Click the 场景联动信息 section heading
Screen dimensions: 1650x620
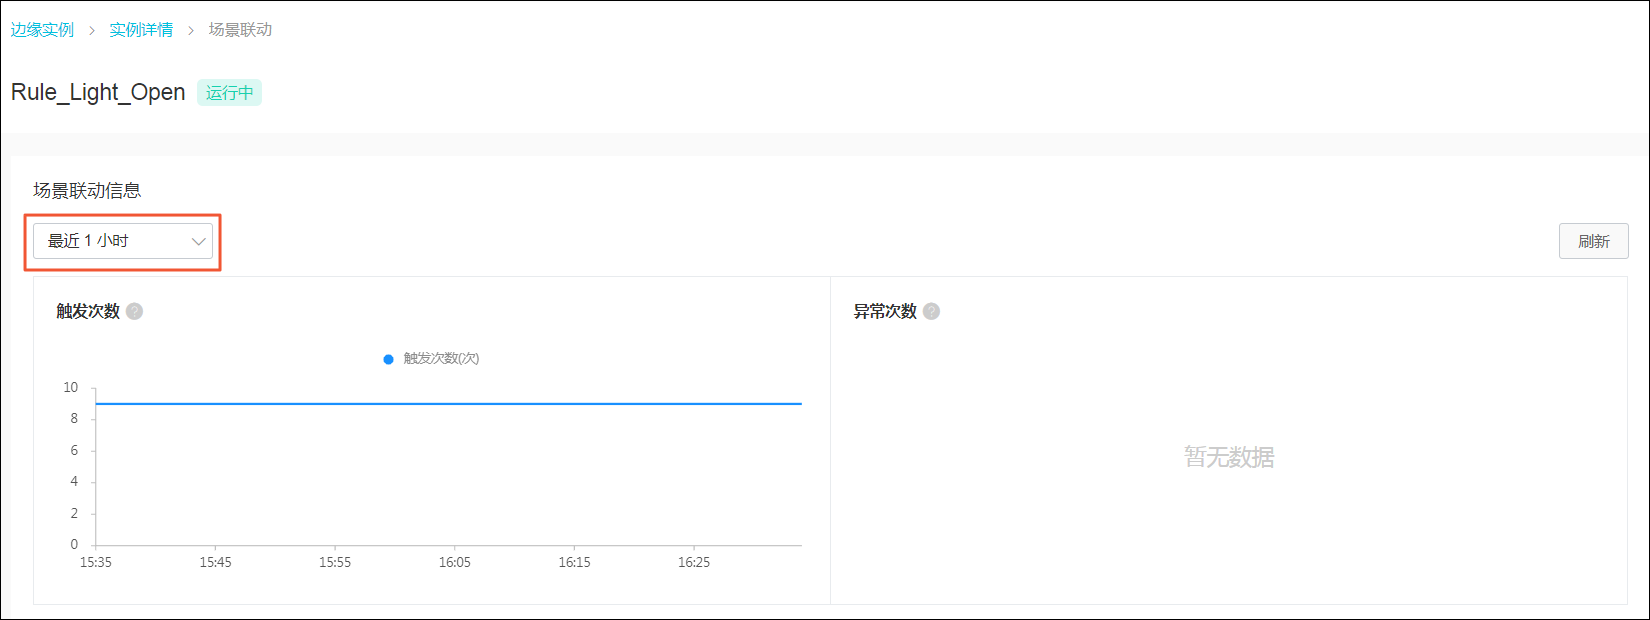[x=87, y=190]
